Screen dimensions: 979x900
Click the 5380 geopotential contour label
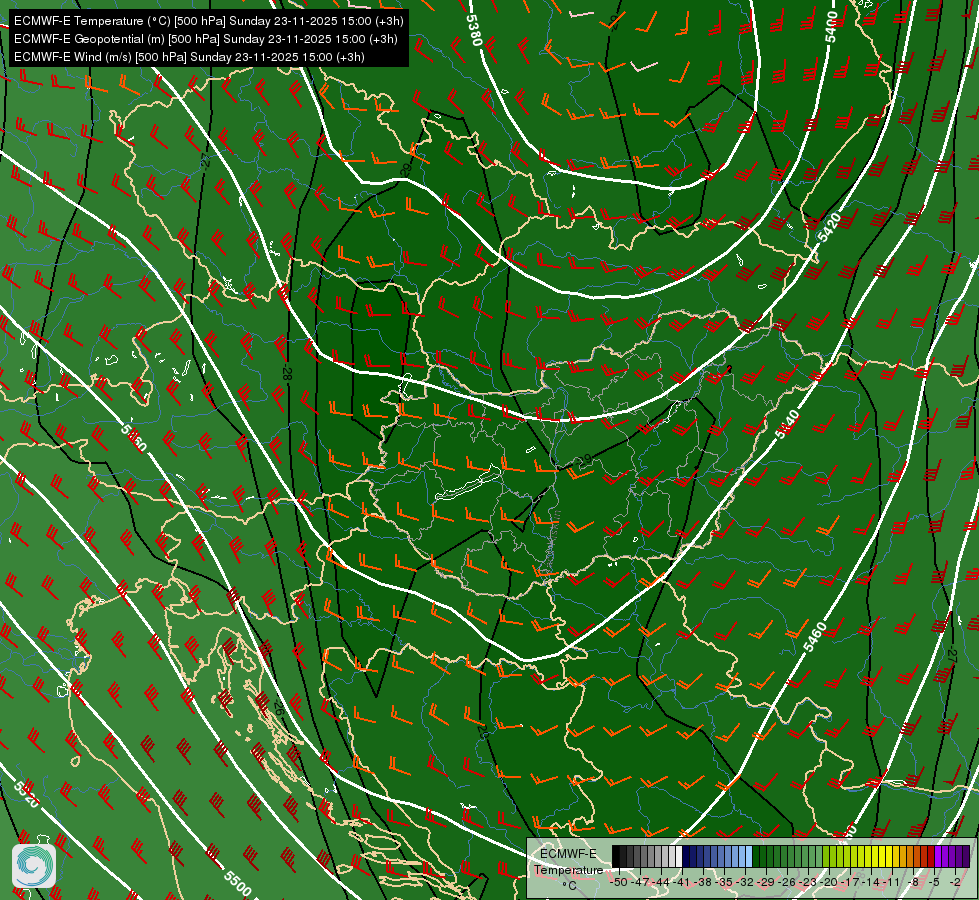(474, 29)
